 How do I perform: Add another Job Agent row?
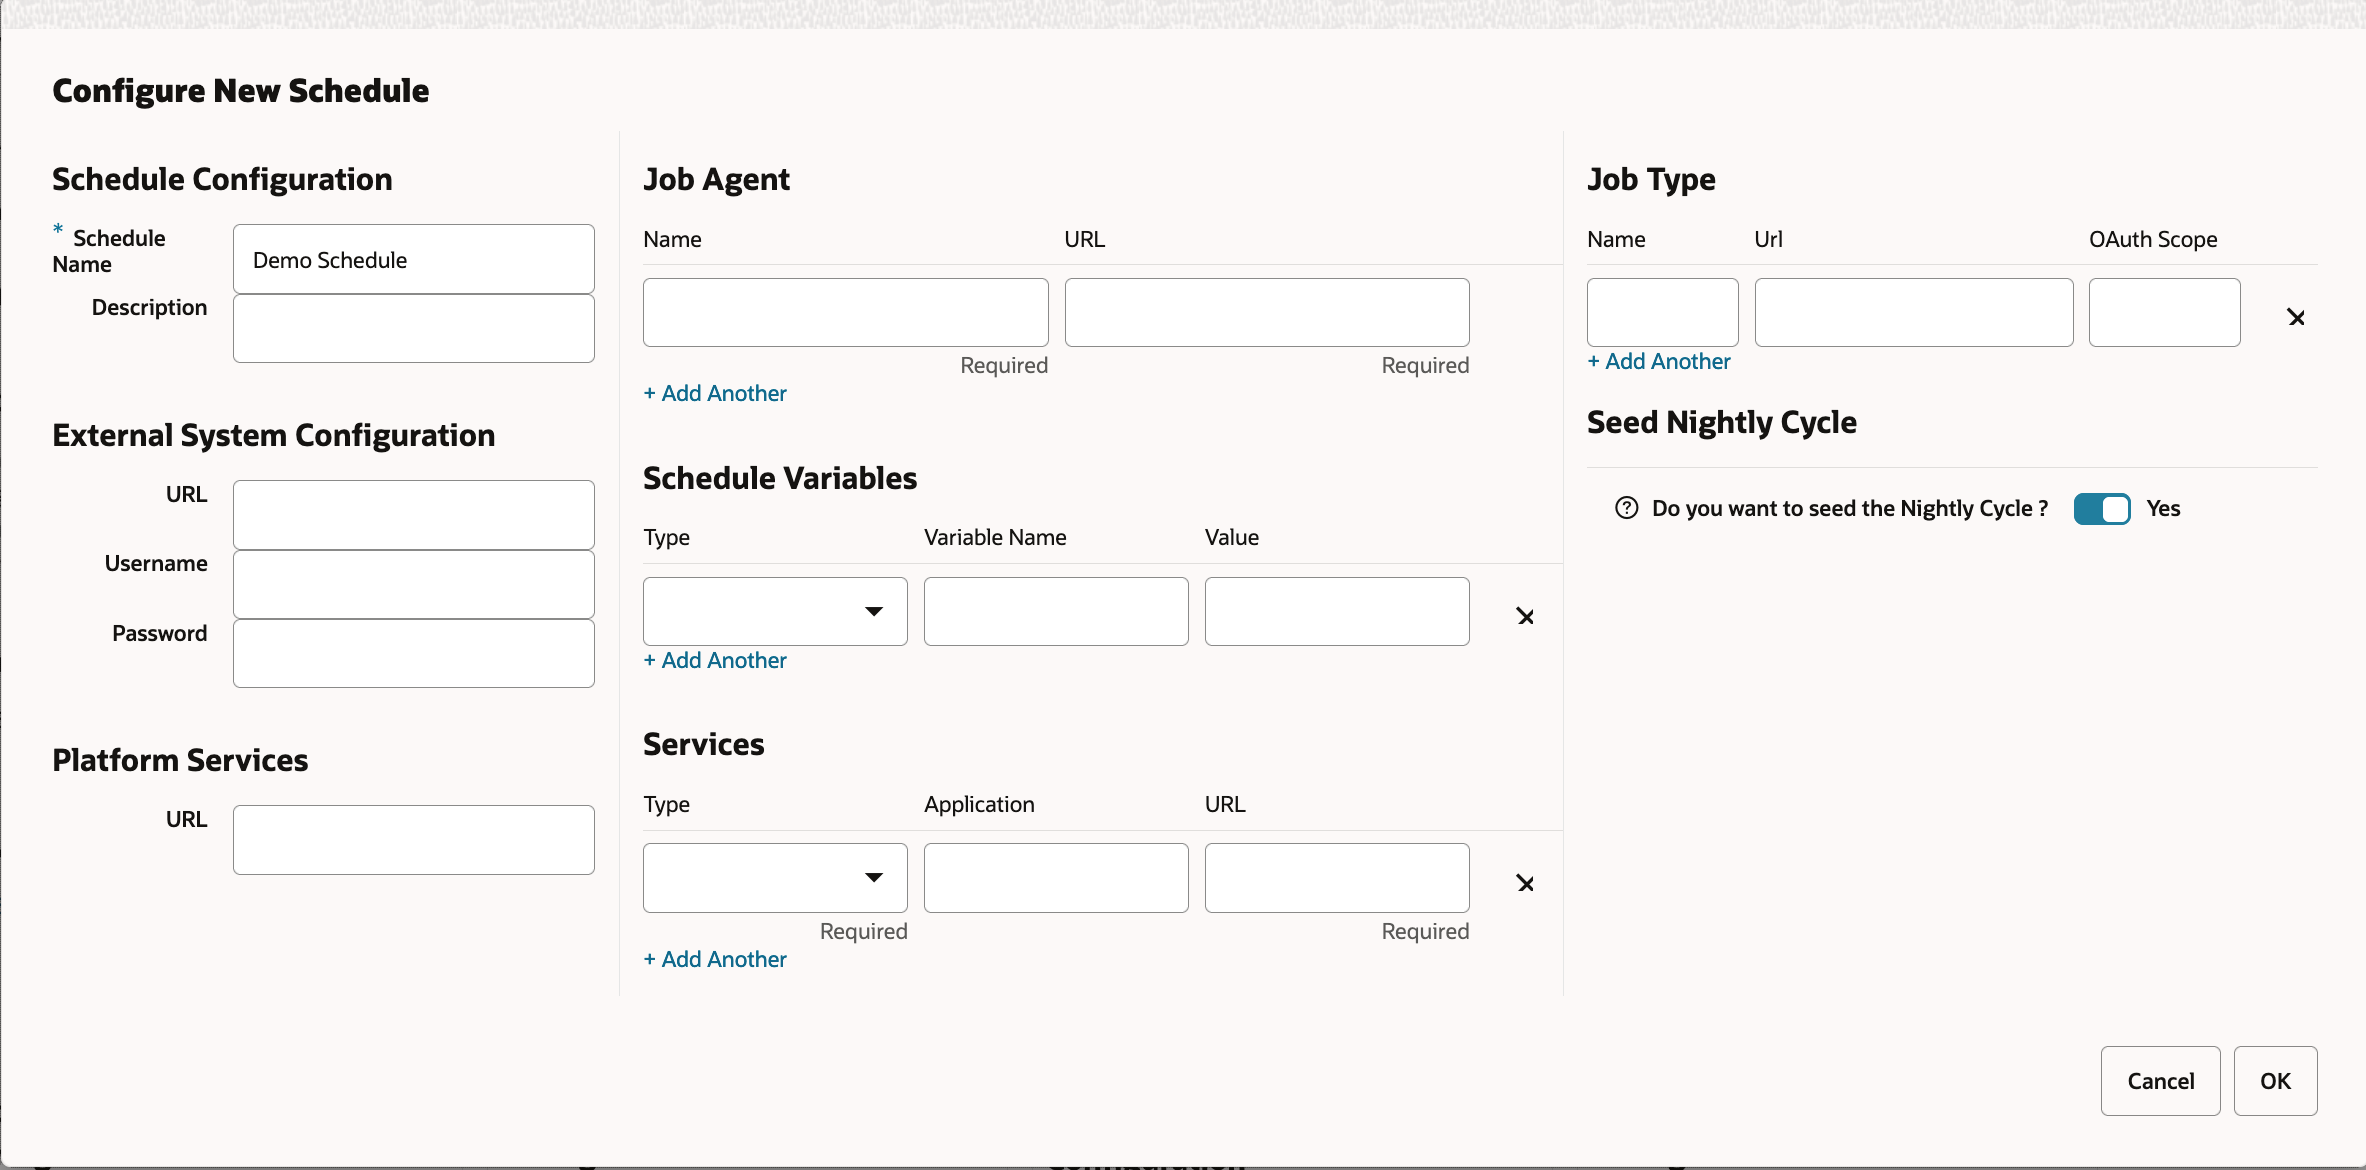(x=715, y=393)
